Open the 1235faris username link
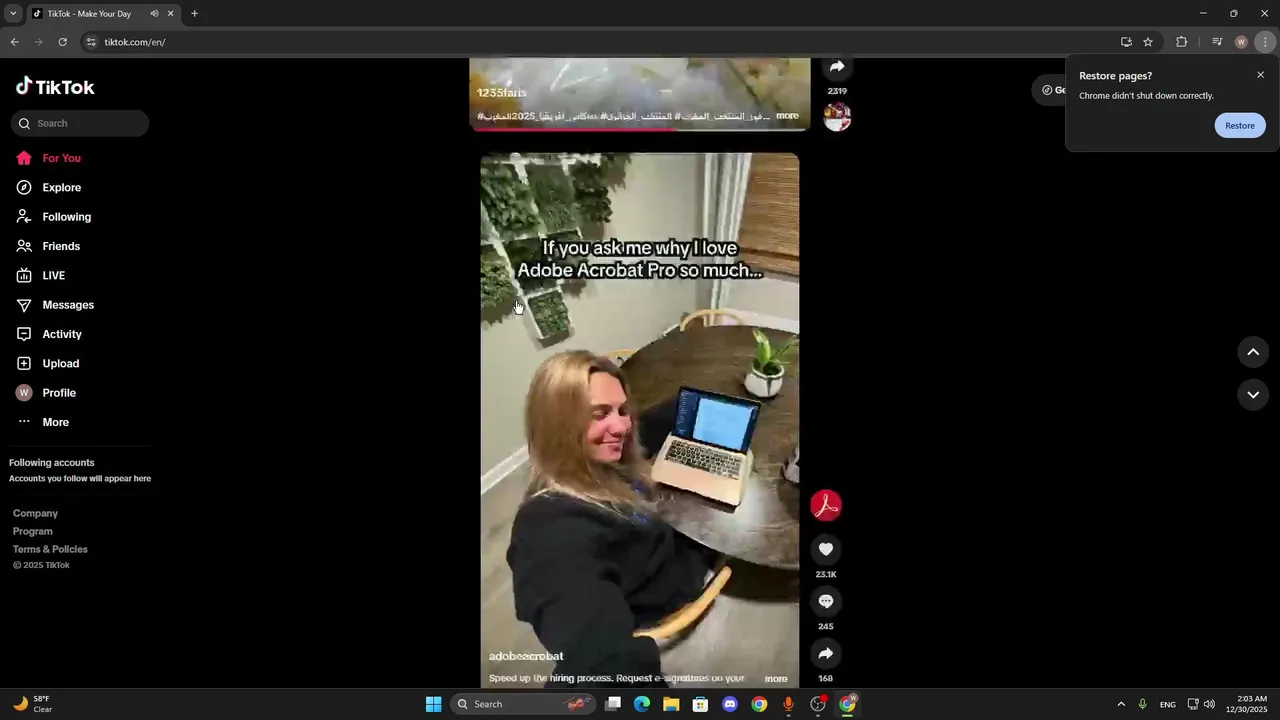The image size is (1280, 720). click(x=501, y=93)
